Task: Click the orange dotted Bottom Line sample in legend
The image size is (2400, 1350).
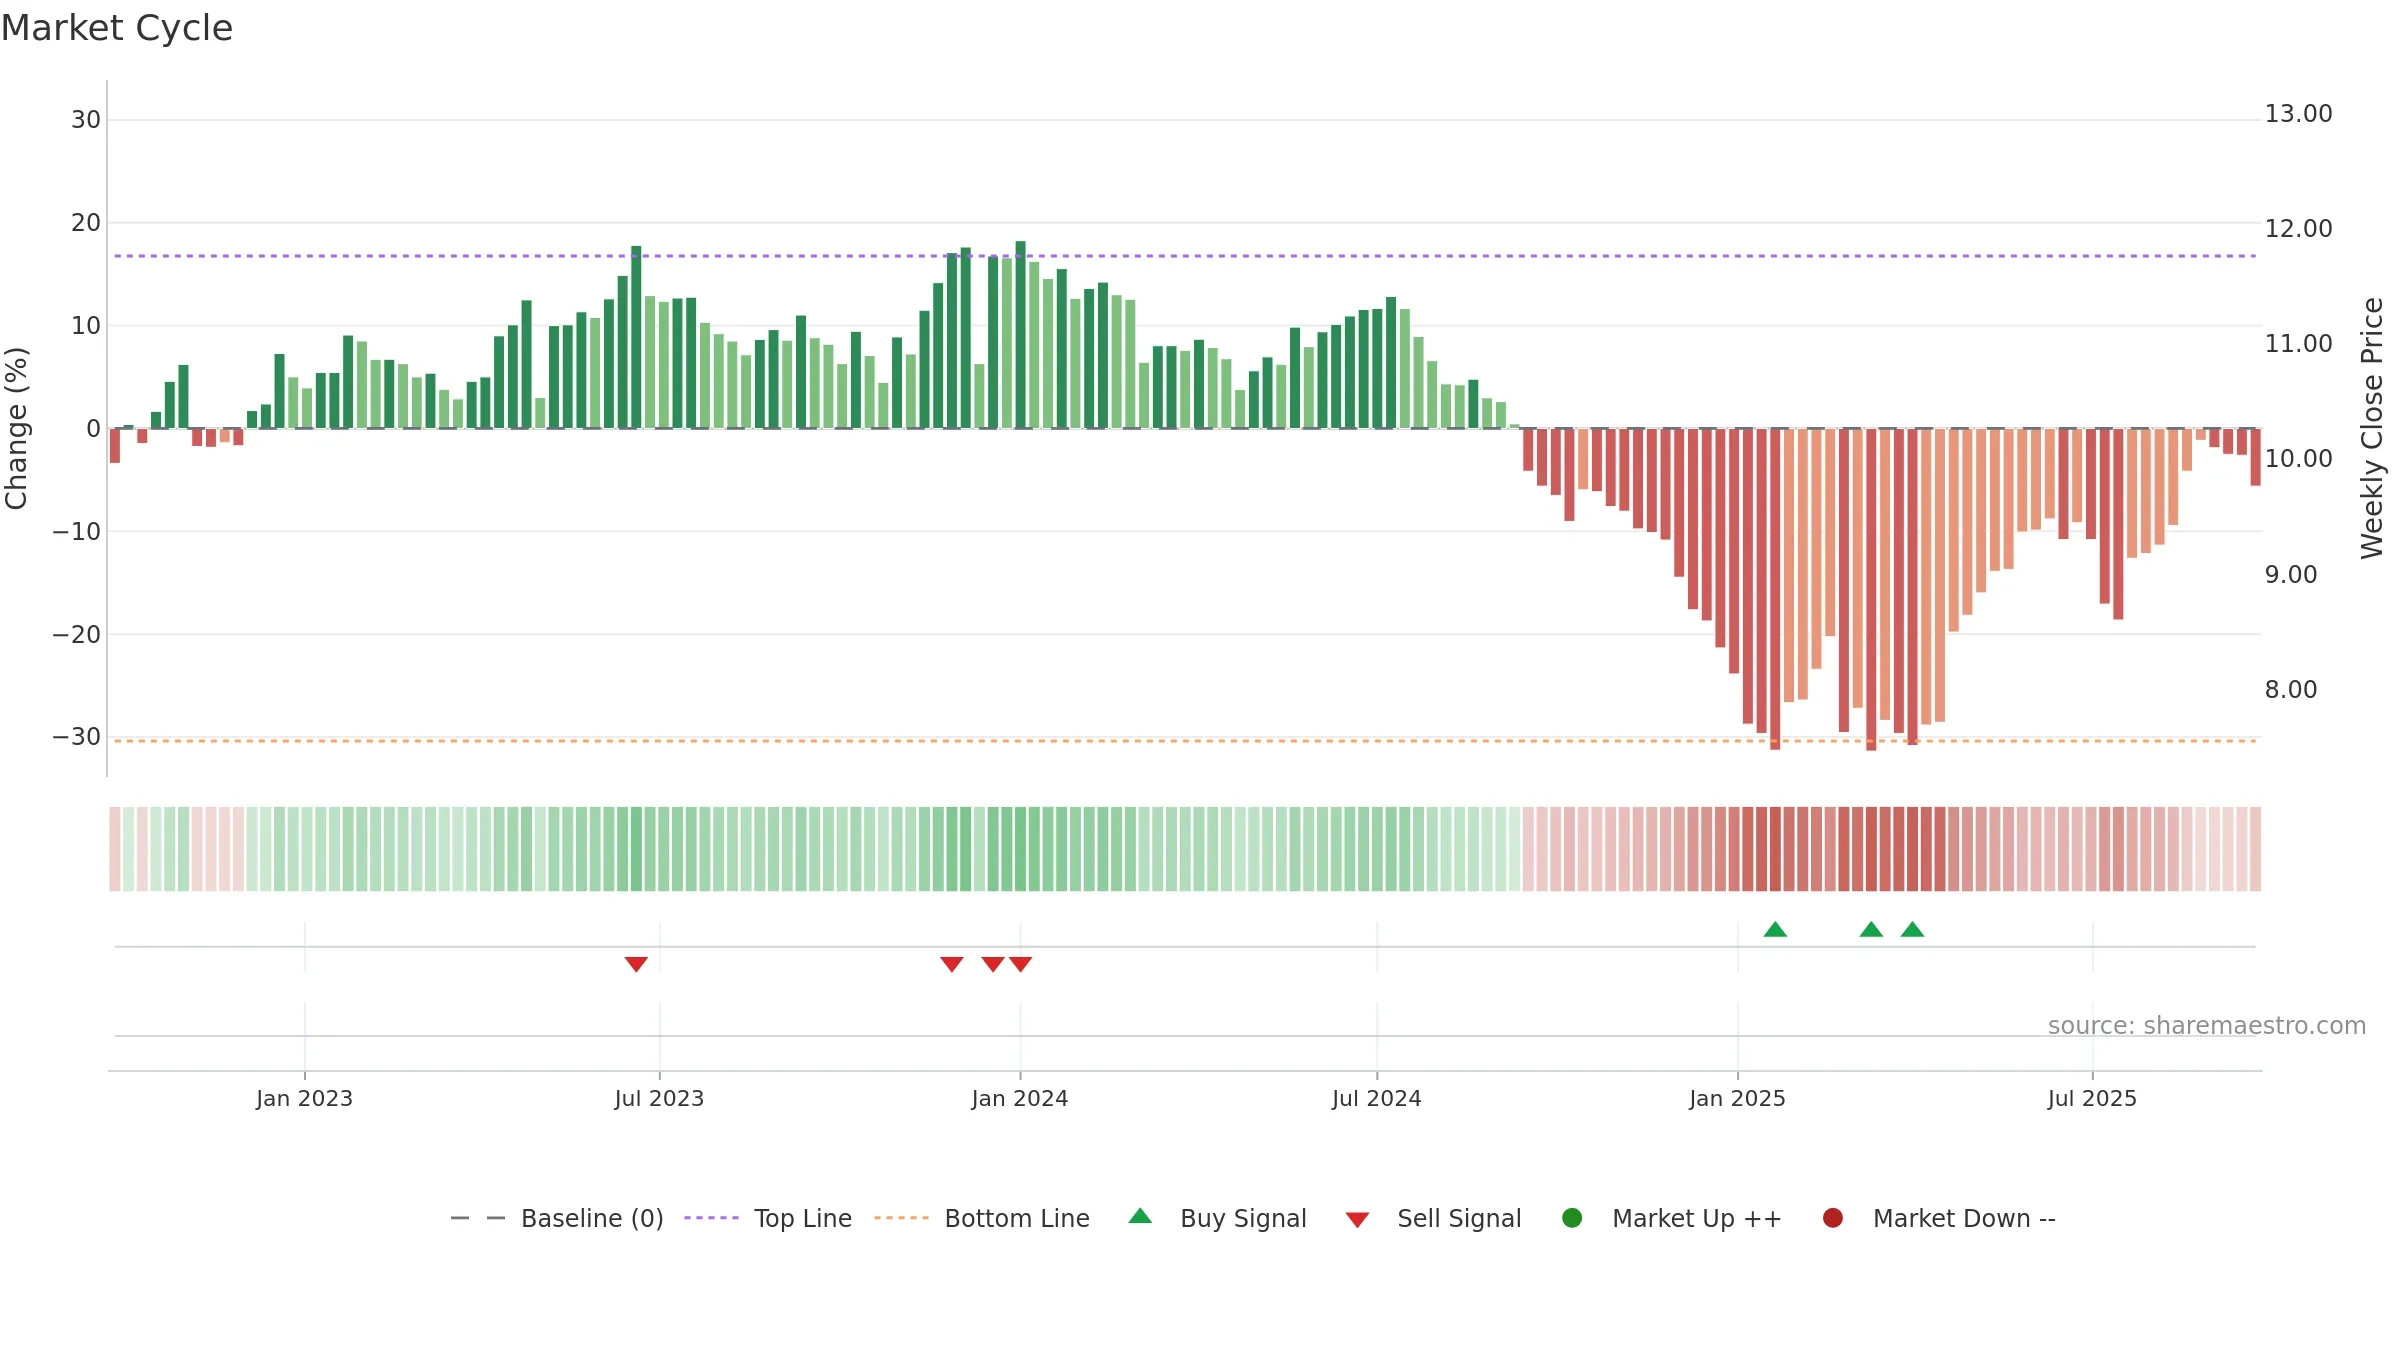Action: point(901,1218)
